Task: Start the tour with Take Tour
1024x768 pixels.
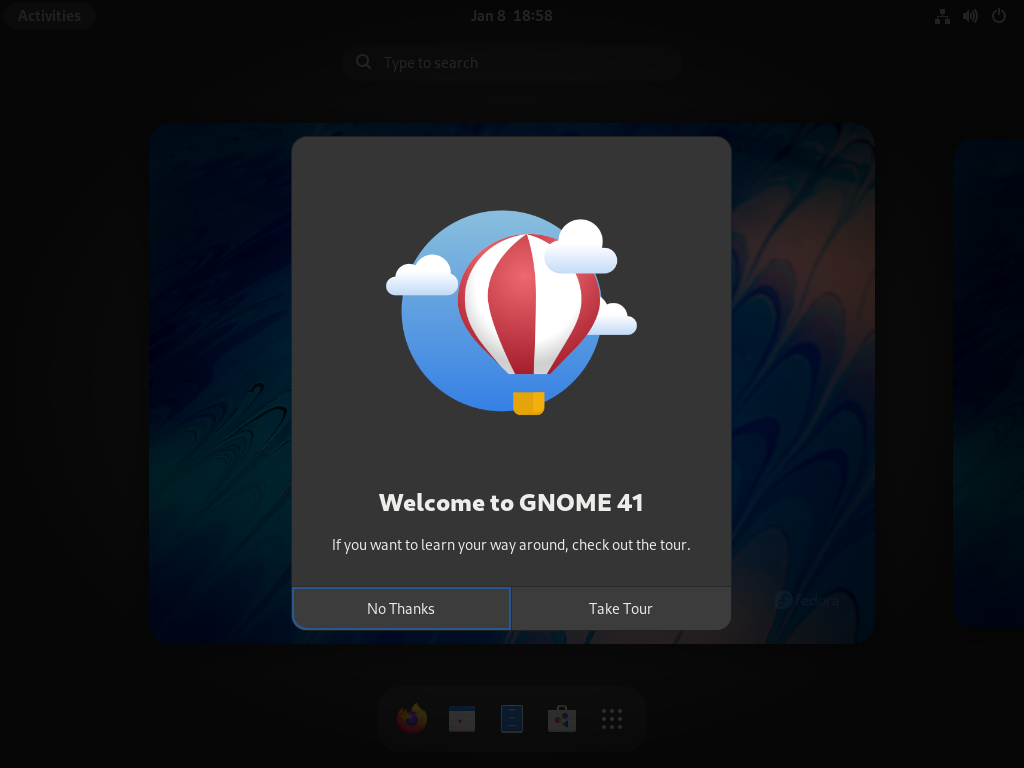Action: coord(621,609)
